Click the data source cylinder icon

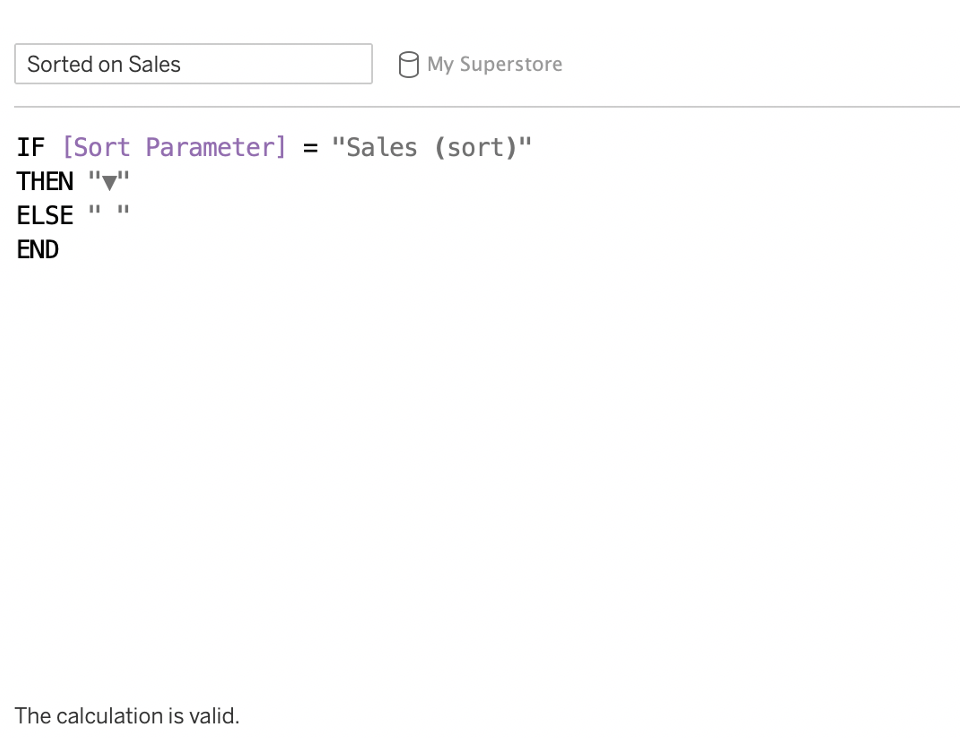coord(408,64)
